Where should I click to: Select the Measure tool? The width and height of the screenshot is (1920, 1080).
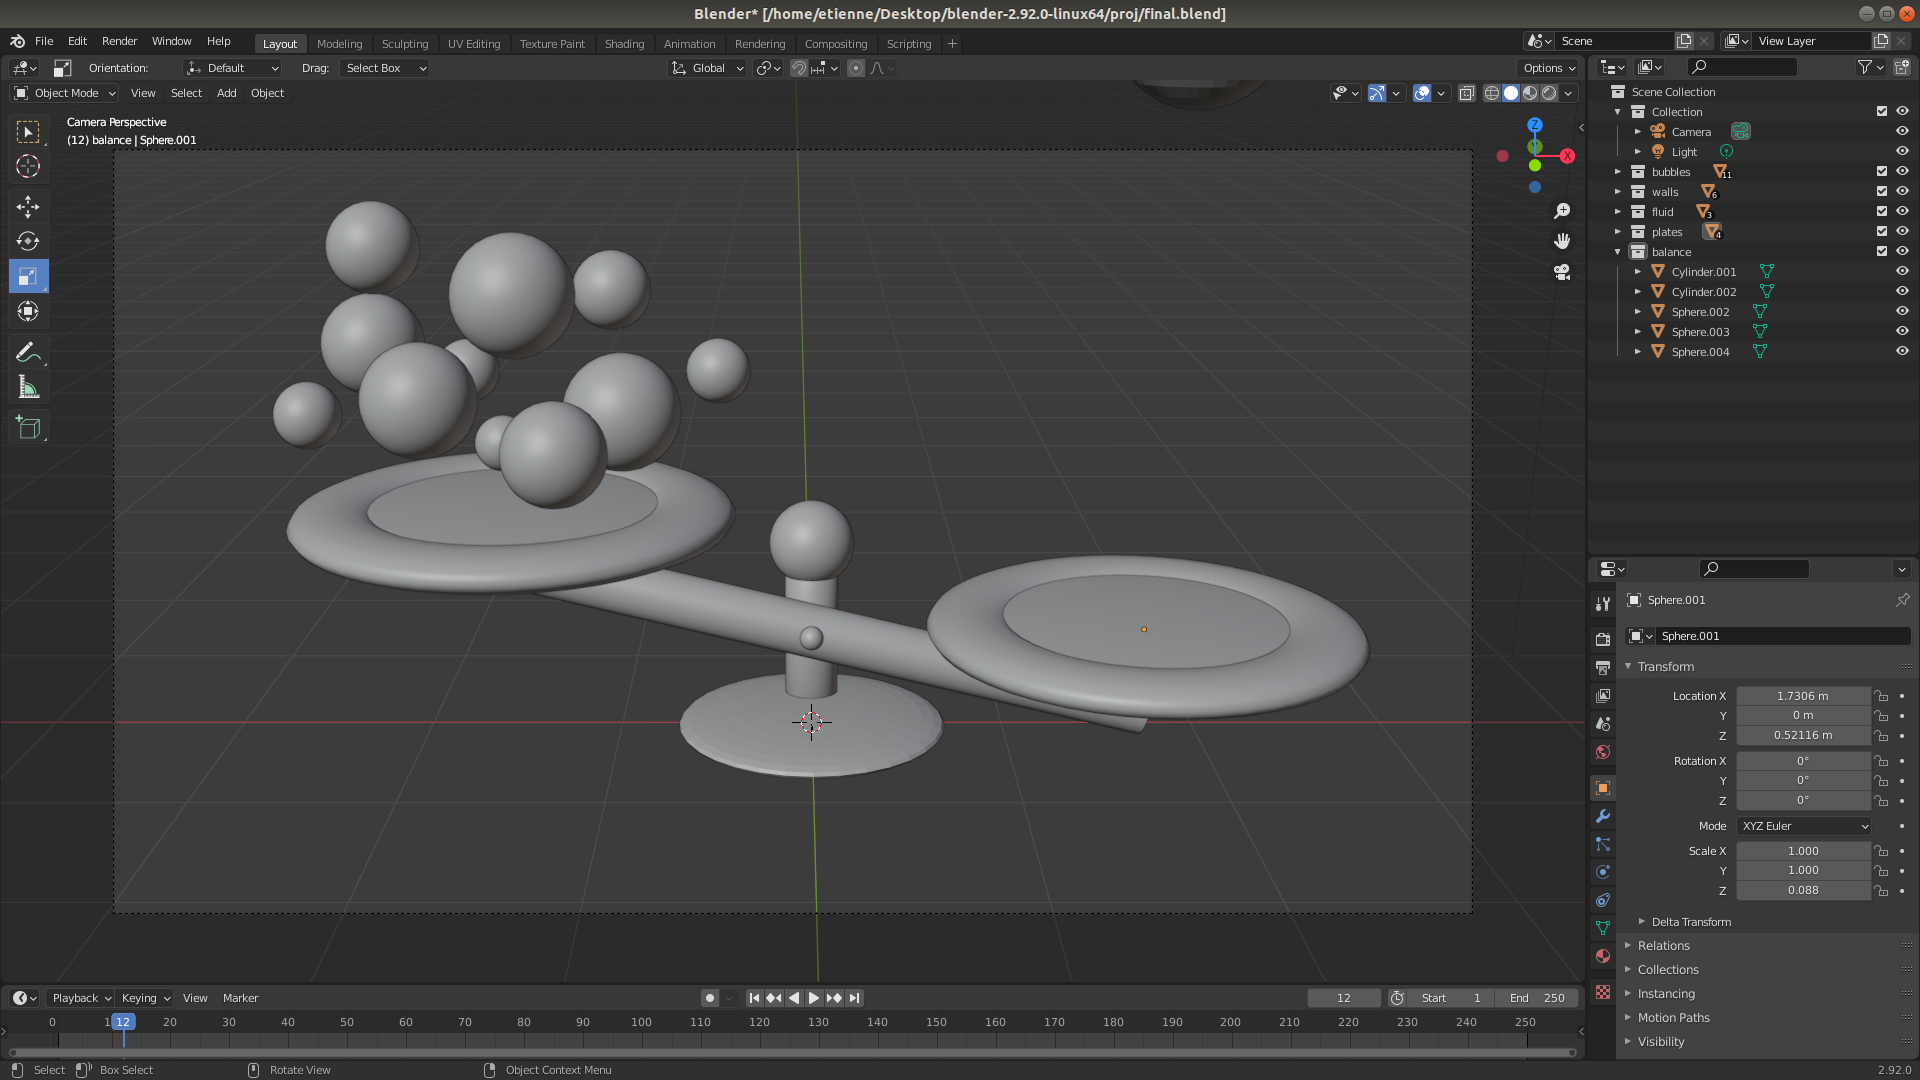[x=28, y=387]
